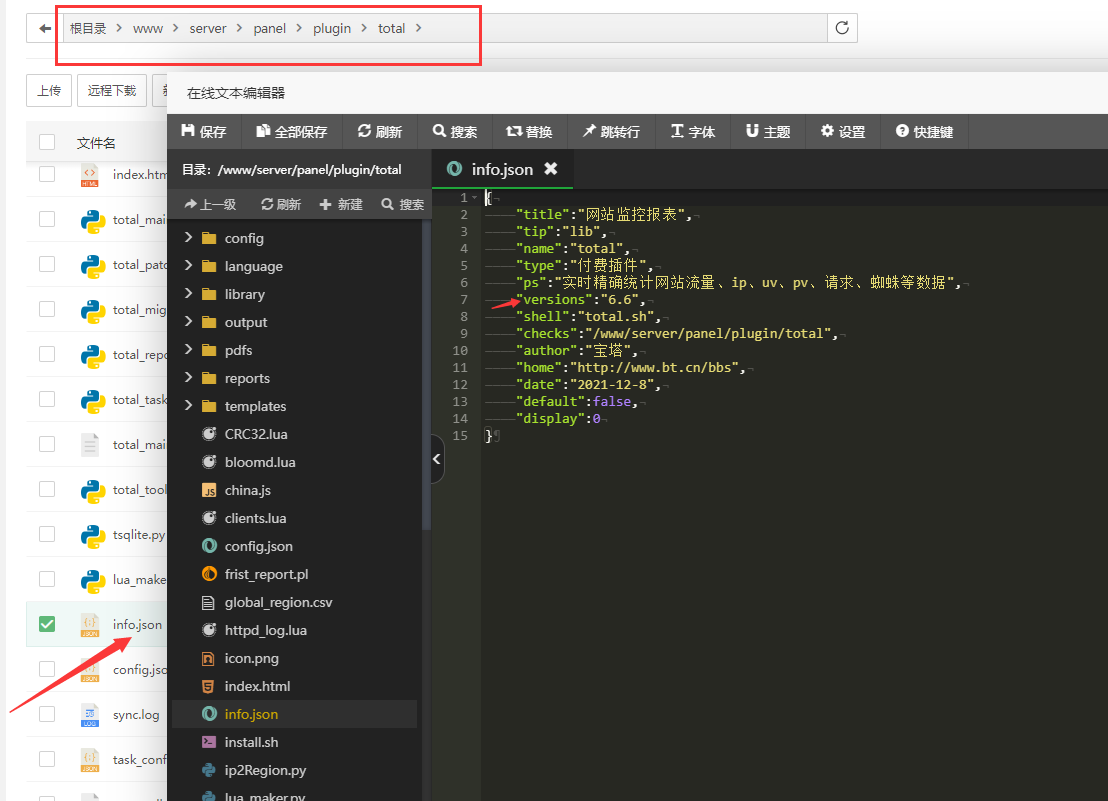1108x801 pixels.
Task: Click the directory tree scrollbar
Action: 426,374
